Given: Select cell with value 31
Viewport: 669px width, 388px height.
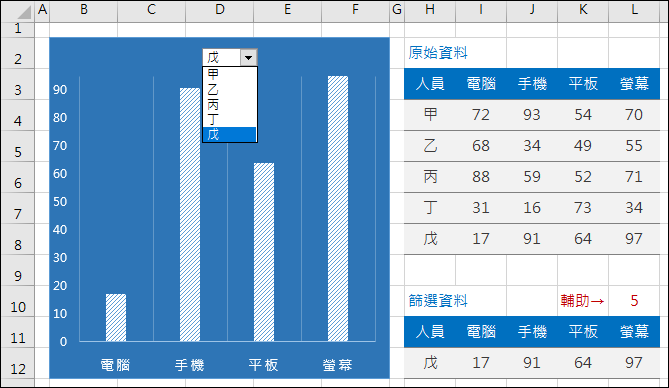Looking at the screenshot, I should [481, 207].
